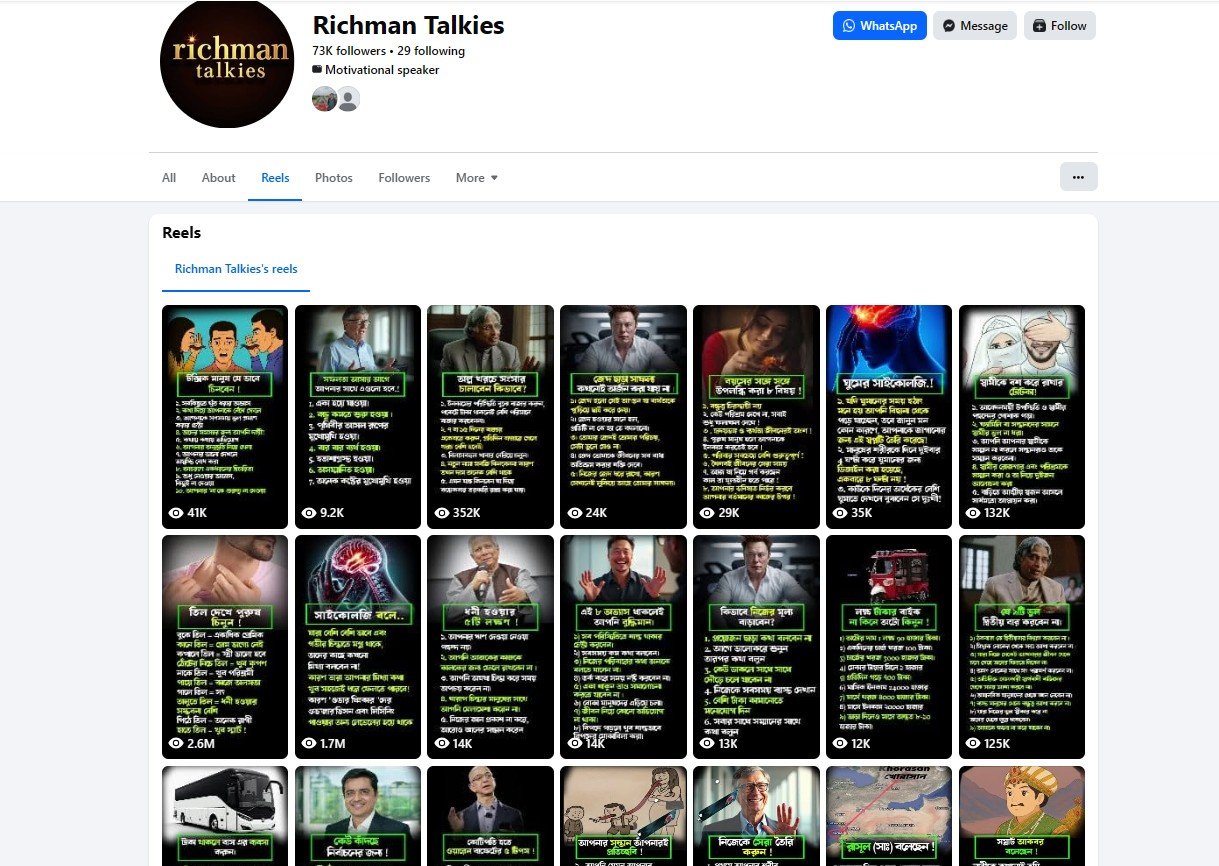Click the Richman Talkies profile picture
The width and height of the screenshot is (1219, 866).
(x=225, y=62)
